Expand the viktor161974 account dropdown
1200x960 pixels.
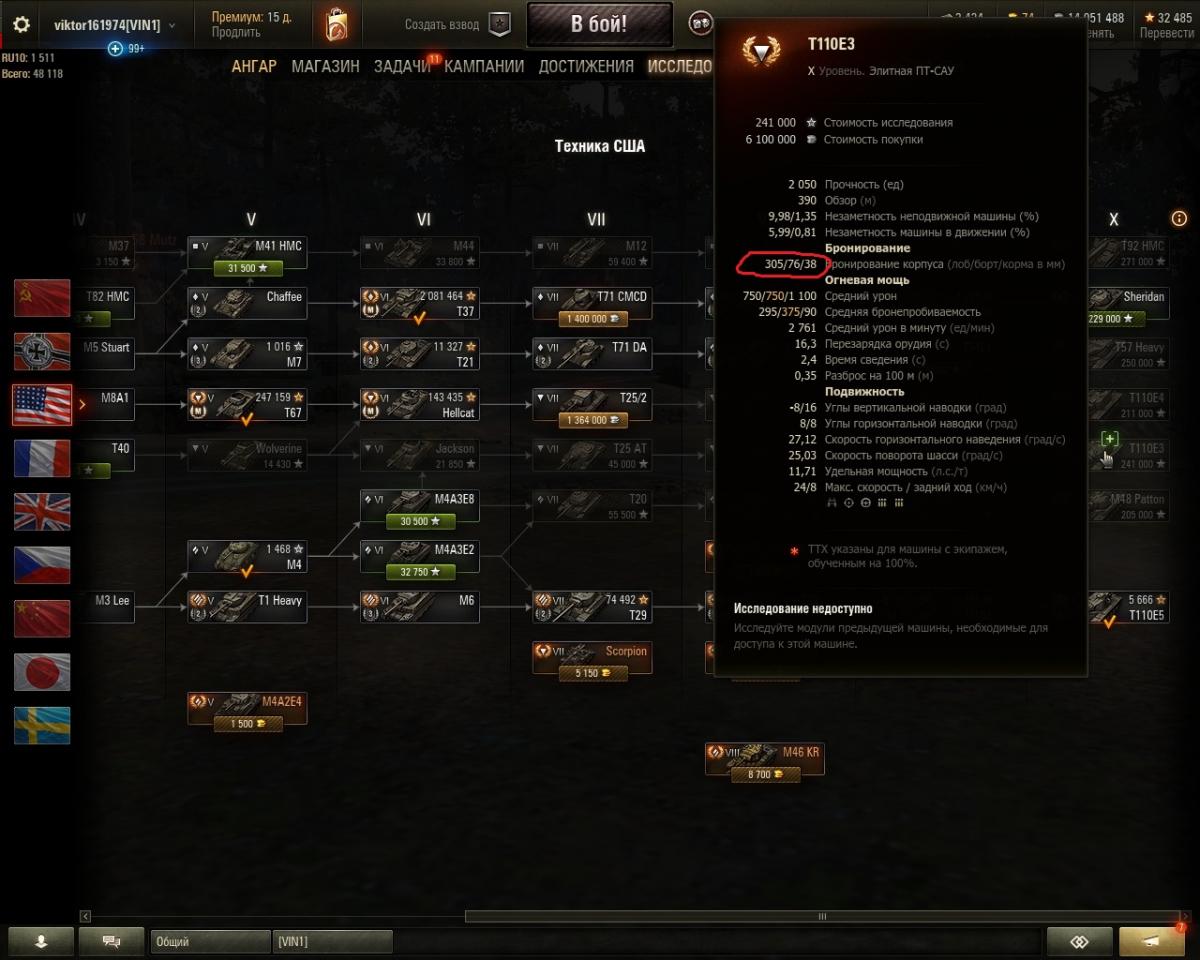pyautogui.click(x=114, y=25)
